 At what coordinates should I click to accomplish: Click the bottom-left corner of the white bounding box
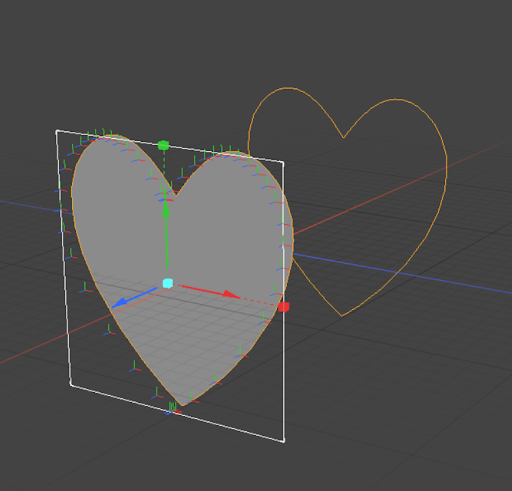click(x=71, y=385)
